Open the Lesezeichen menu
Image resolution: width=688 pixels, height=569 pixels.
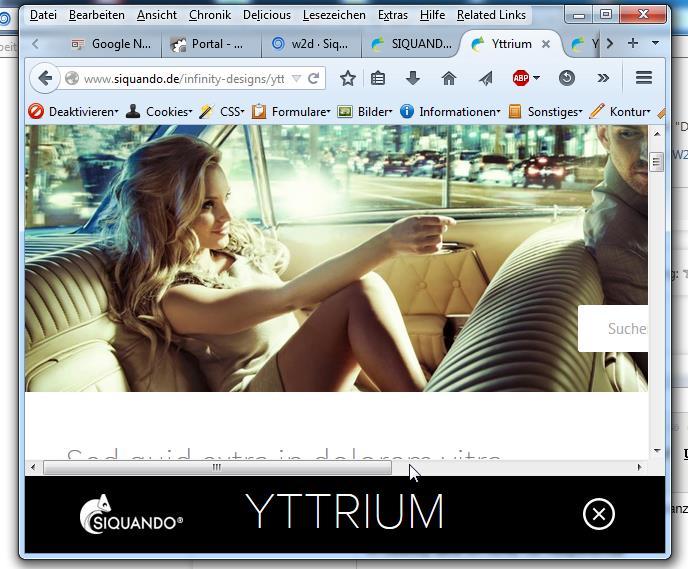[334, 15]
